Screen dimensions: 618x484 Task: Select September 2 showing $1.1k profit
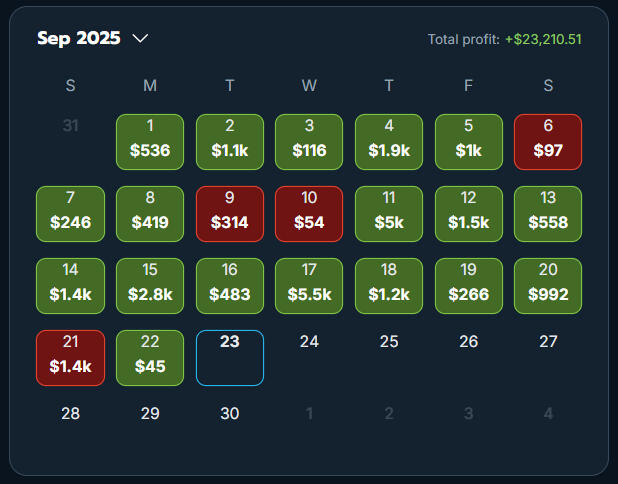point(230,141)
